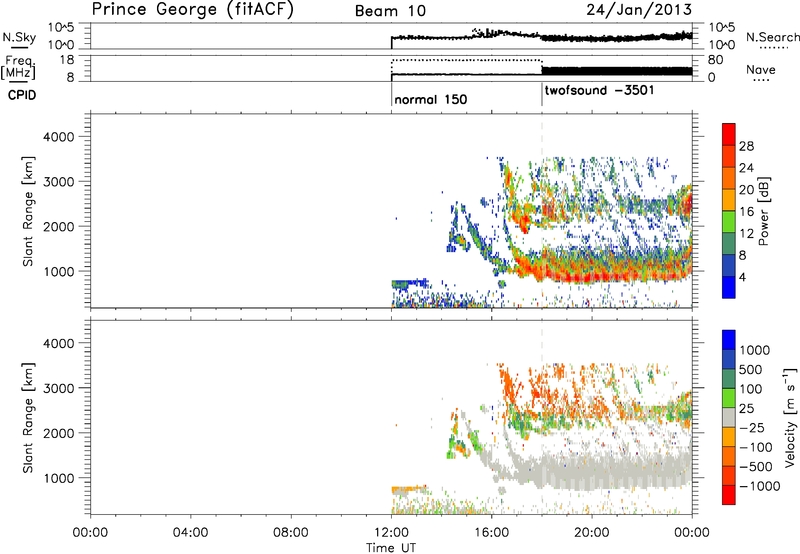The width and height of the screenshot is (800, 554).
Task: Click the 'Beam 10' label
Action: coord(390,11)
